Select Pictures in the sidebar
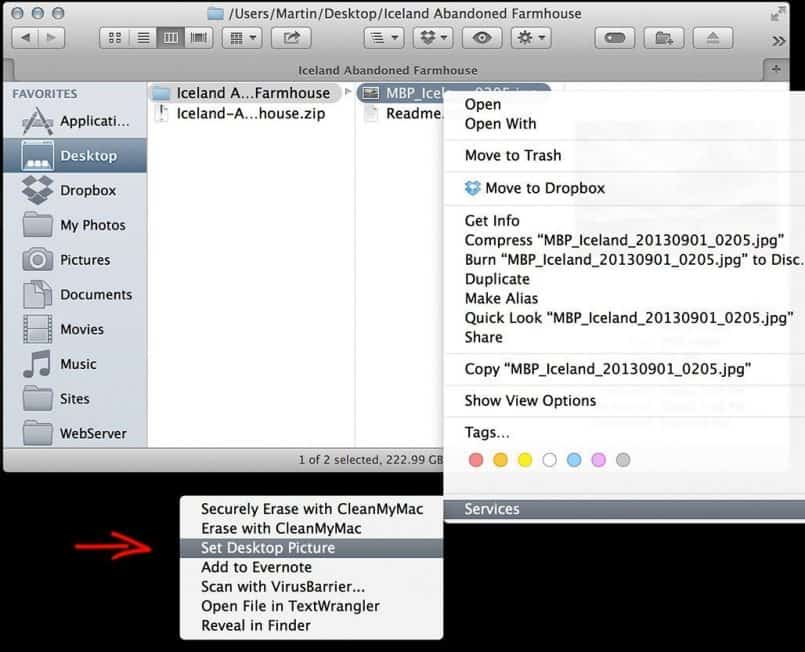 pyautogui.click(x=85, y=260)
